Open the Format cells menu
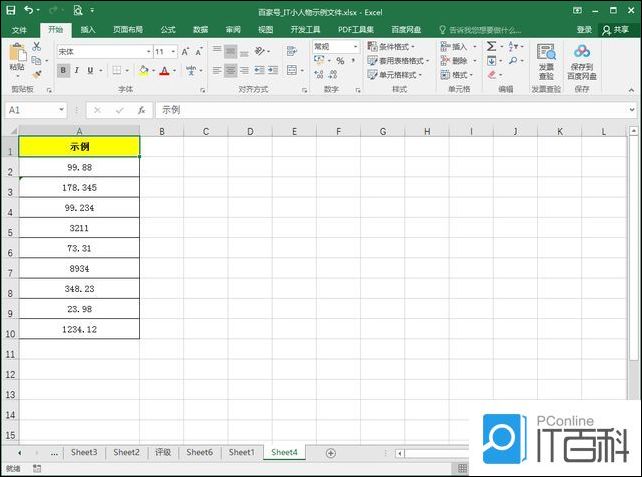 [x=457, y=75]
